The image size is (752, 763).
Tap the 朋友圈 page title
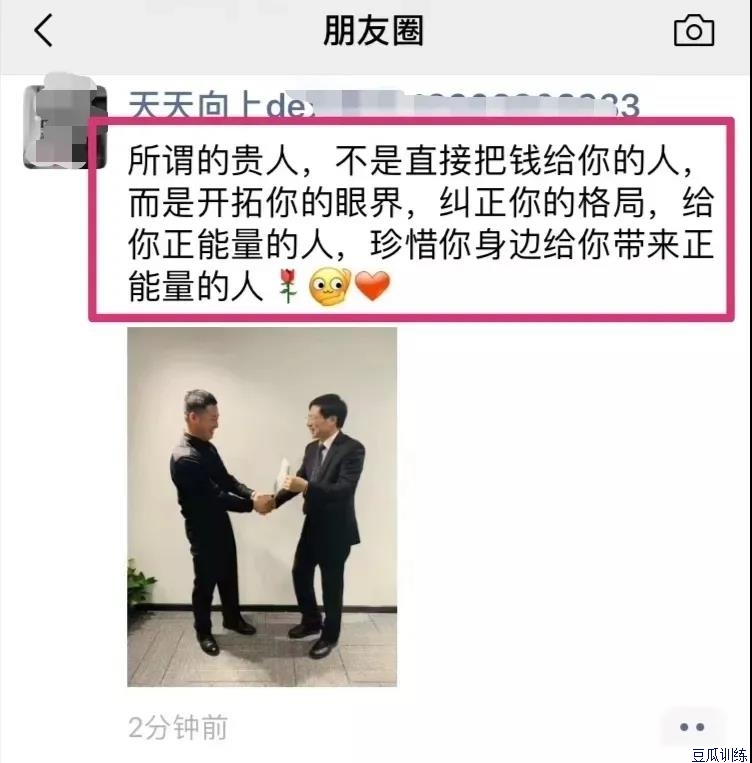pyautogui.click(x=373, y=31)
